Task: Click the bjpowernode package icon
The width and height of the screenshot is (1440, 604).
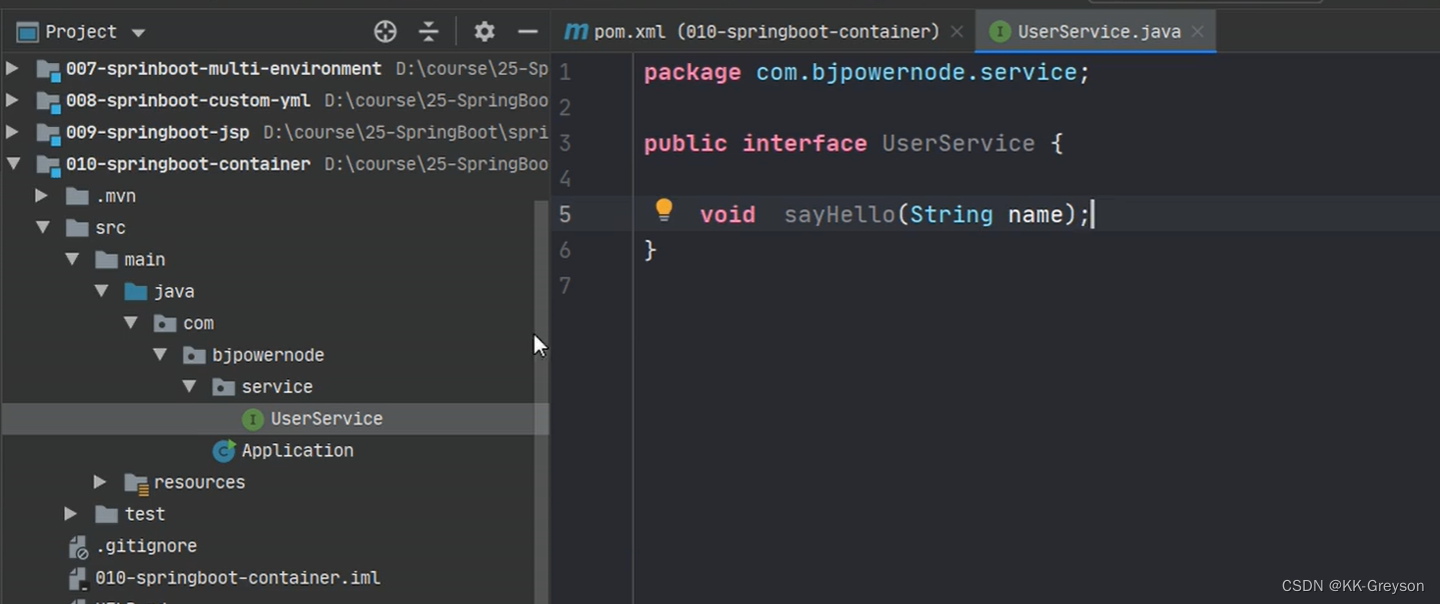Action: pyautogui.click(x=194, y=355)
